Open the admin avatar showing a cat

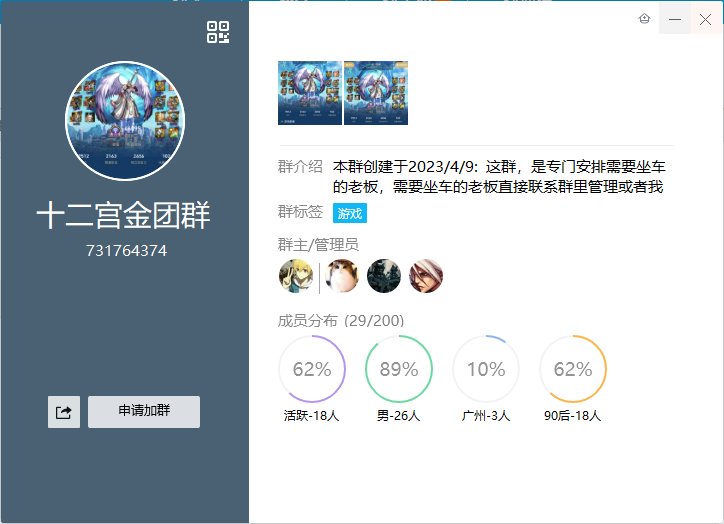(342, 276)
